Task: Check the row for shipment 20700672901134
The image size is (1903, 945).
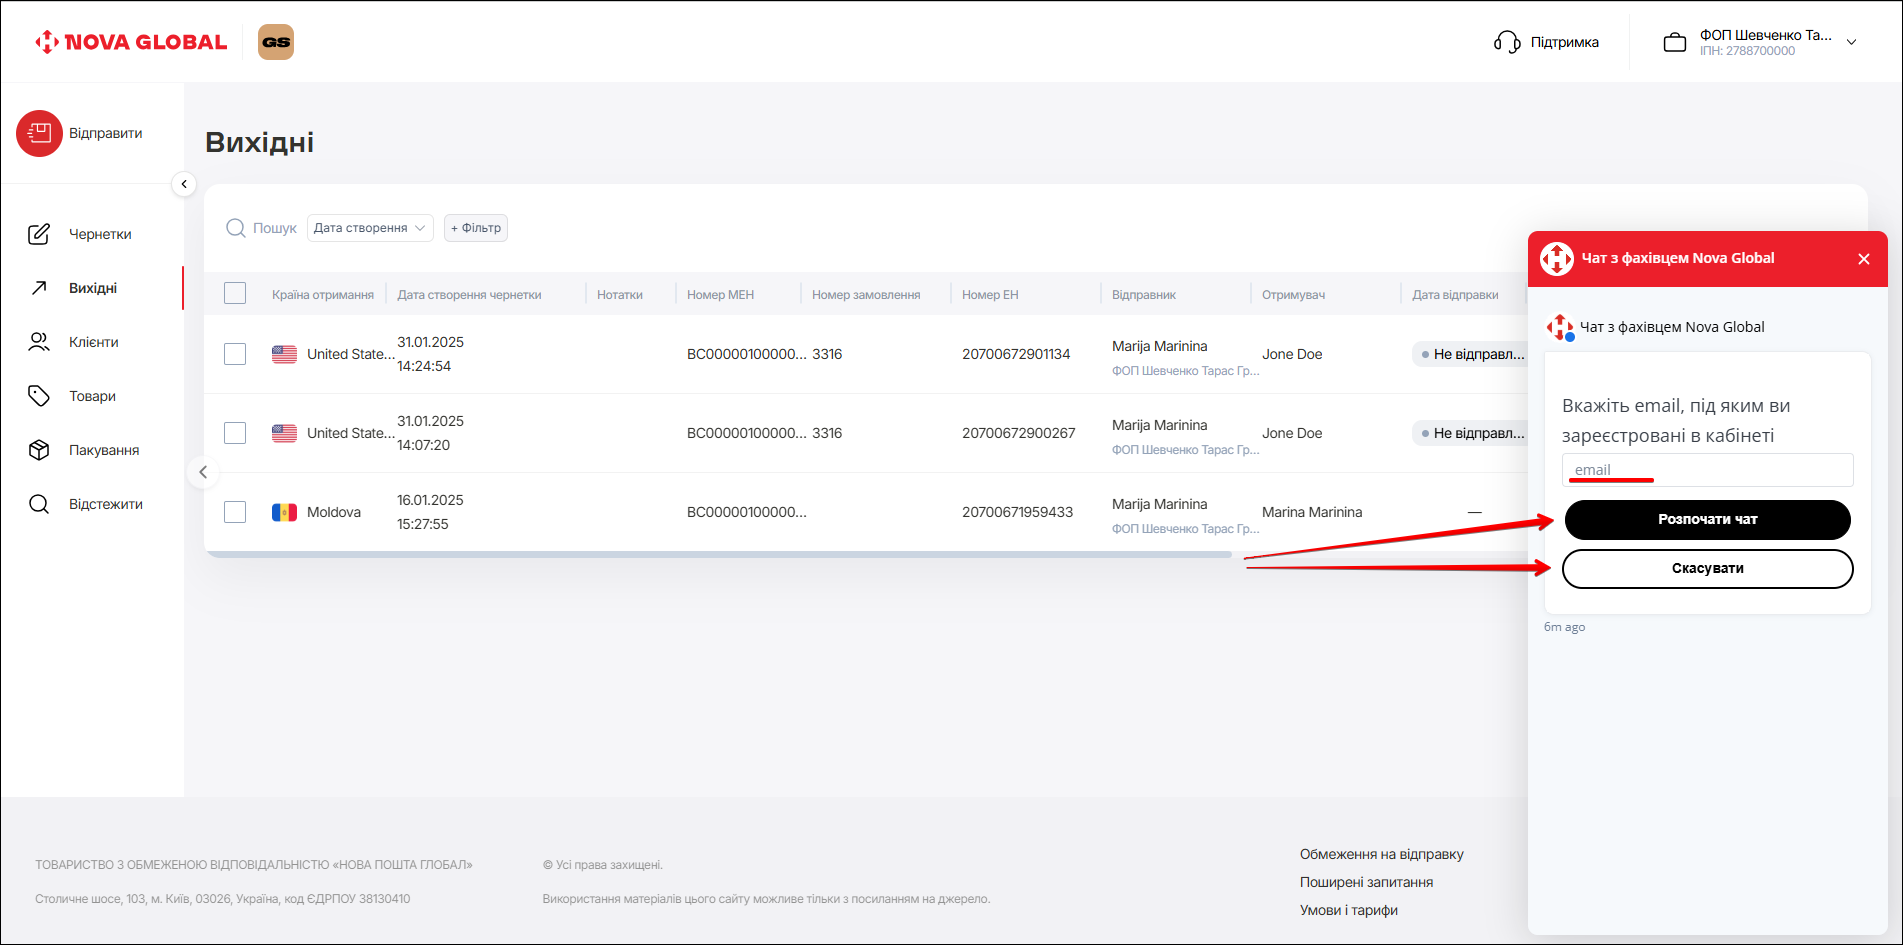Action: pos(235,354)
